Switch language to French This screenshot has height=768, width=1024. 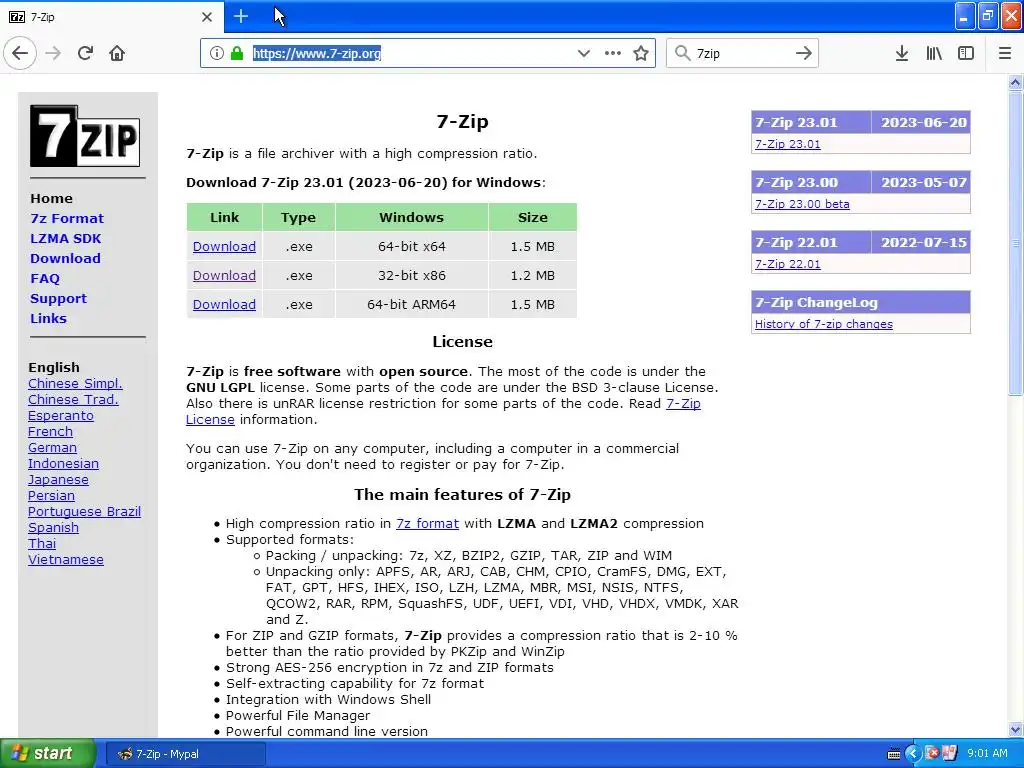(50, 432)
